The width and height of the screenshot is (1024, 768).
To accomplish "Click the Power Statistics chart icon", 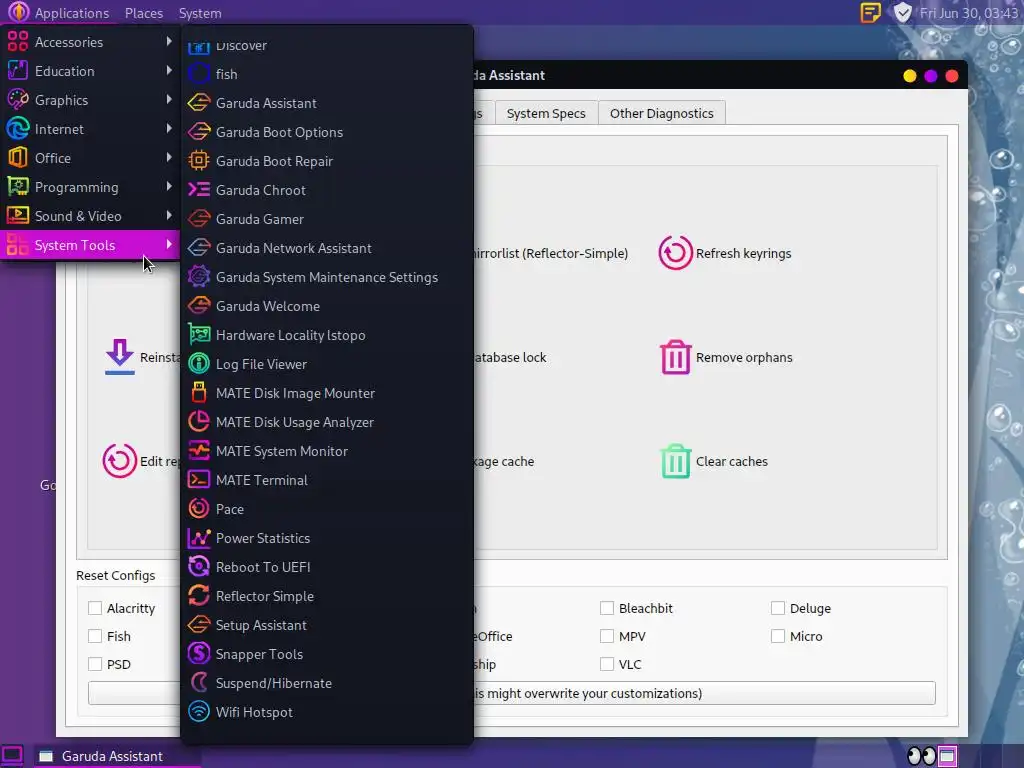I will click(199, 538).
